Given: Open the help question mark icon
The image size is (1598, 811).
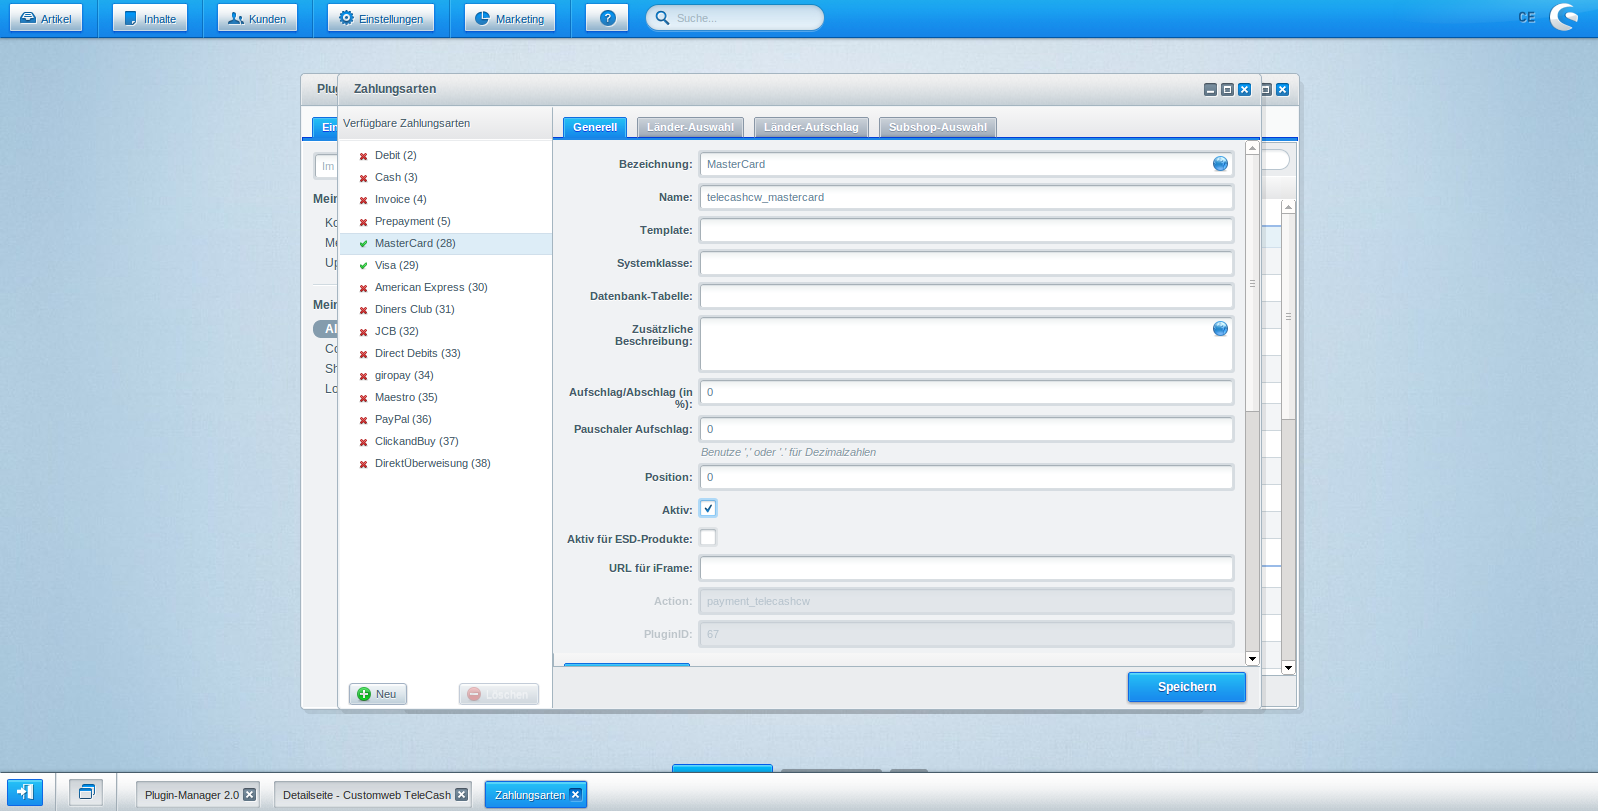Looking at the screenshot, I should 607,18.
